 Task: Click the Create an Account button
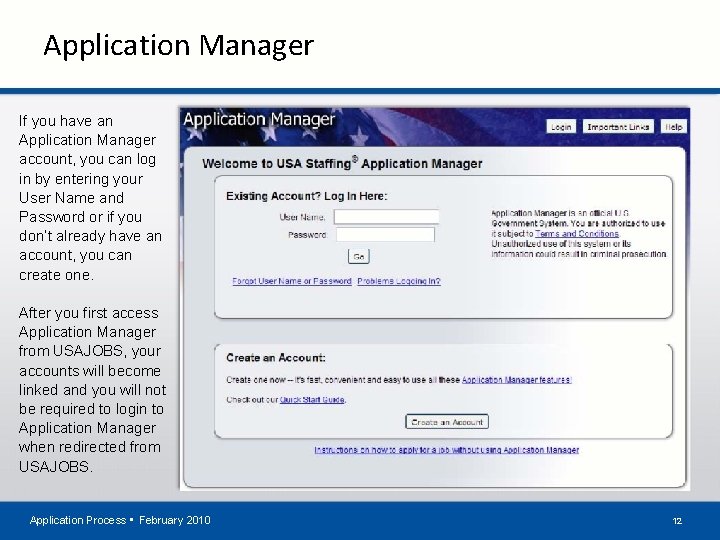[447, 422]
